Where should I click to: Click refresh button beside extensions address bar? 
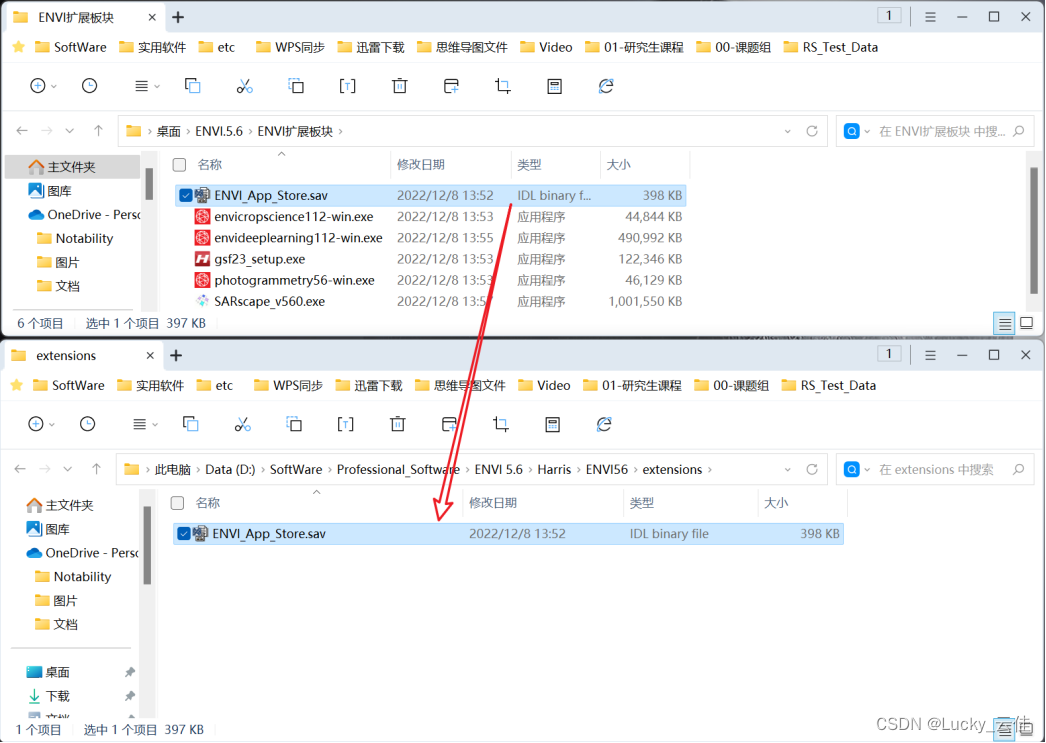[812, 470]
